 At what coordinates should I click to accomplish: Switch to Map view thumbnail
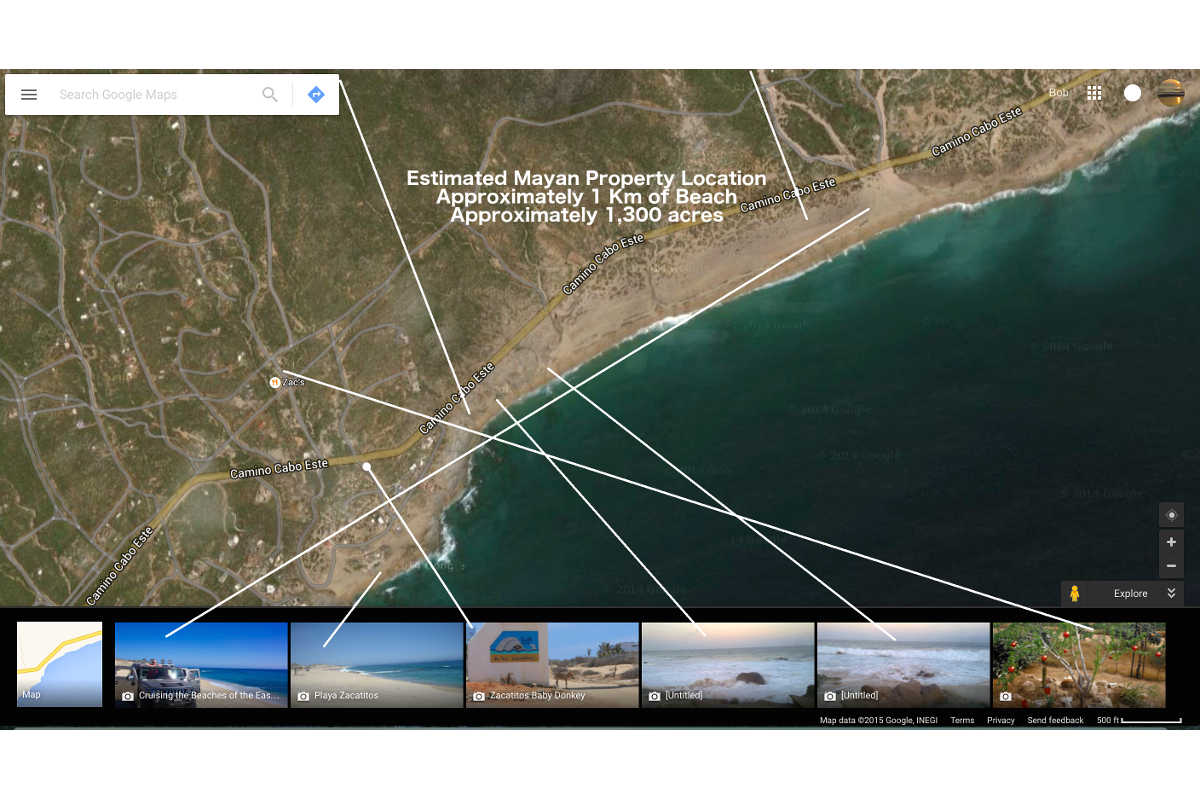coord(60,664)
